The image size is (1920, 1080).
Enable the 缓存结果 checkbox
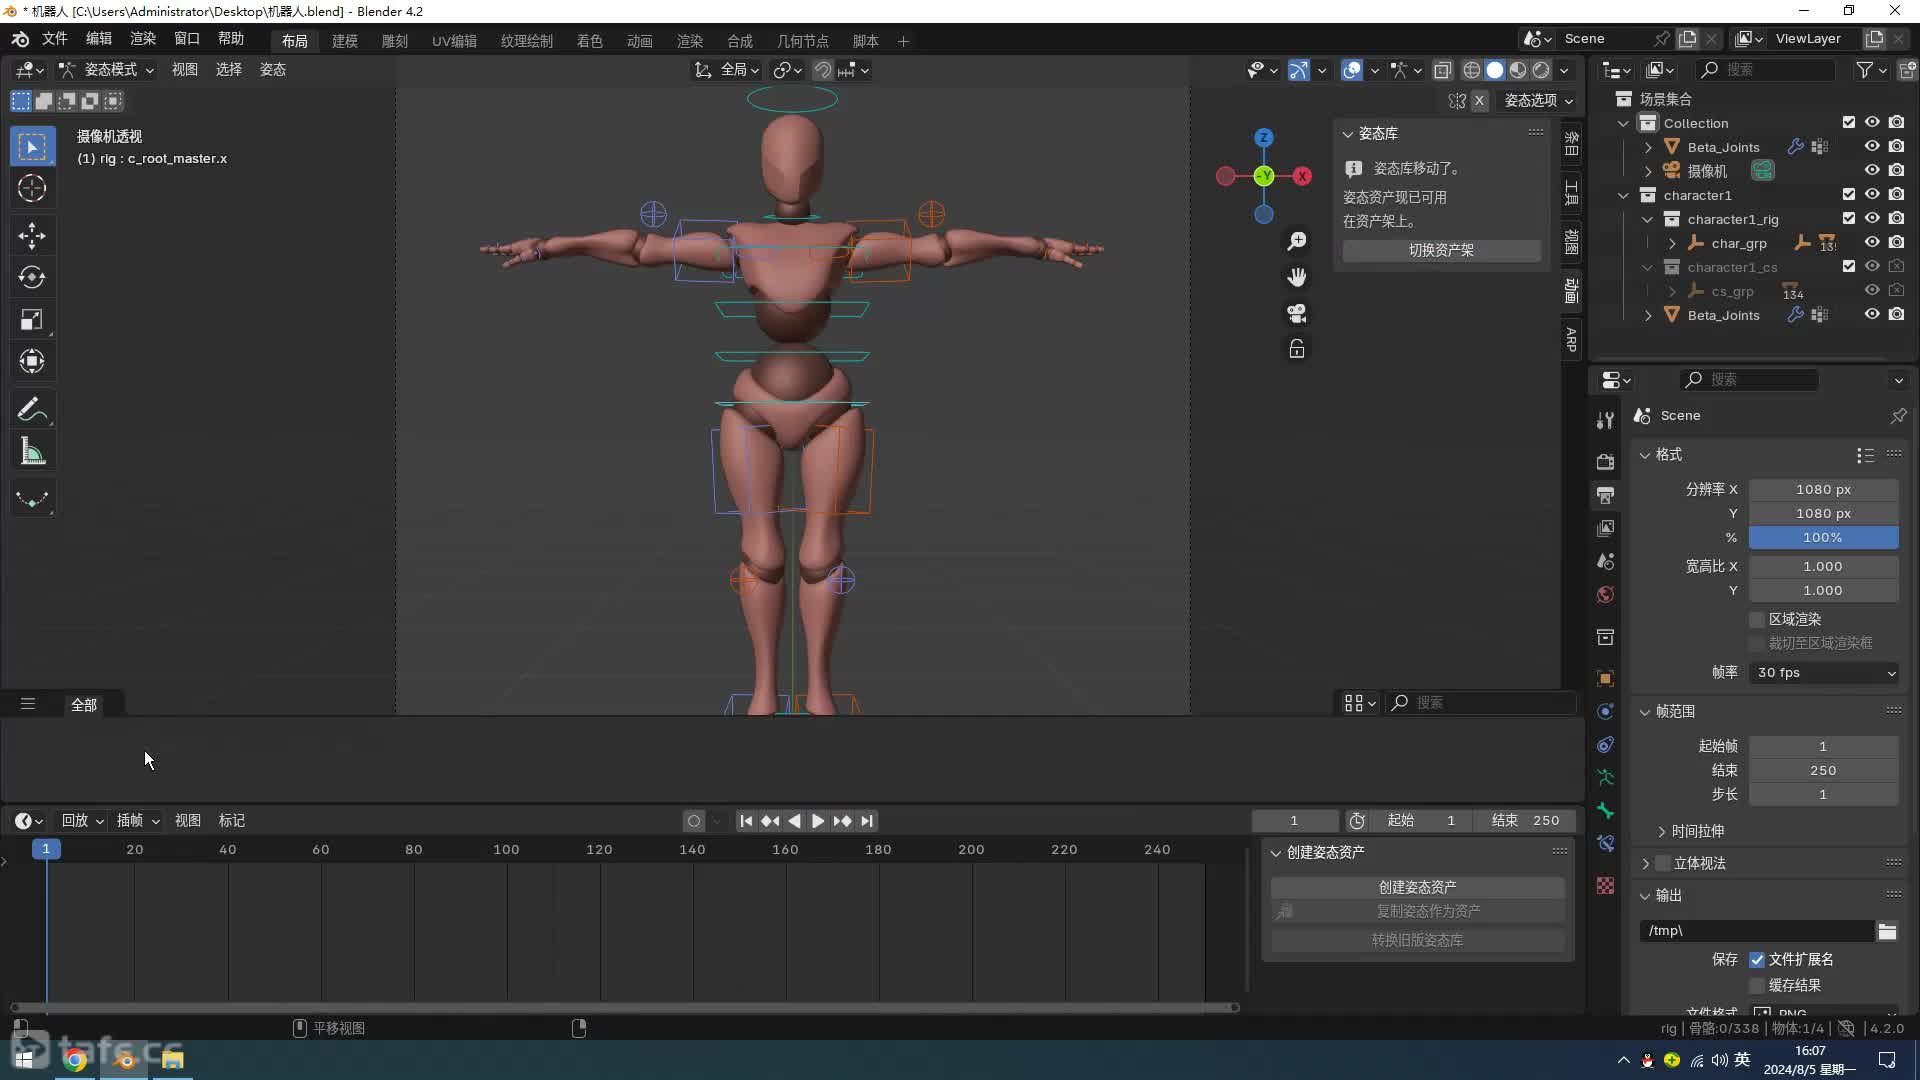tap(1757, 985)
